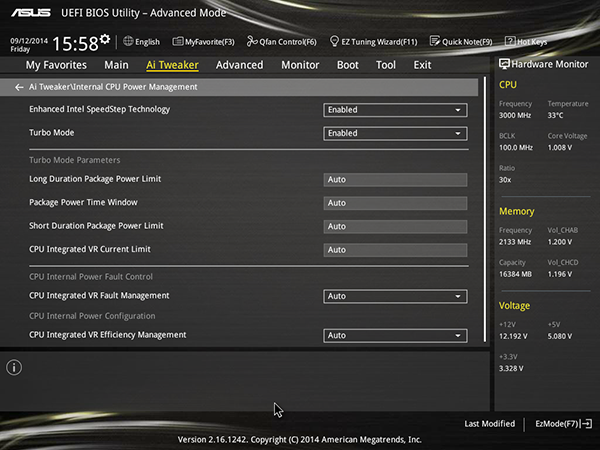Expand Turbo Mode dropdown
The height and width of the screenshot is (450, 600).
tap(395, 134)
